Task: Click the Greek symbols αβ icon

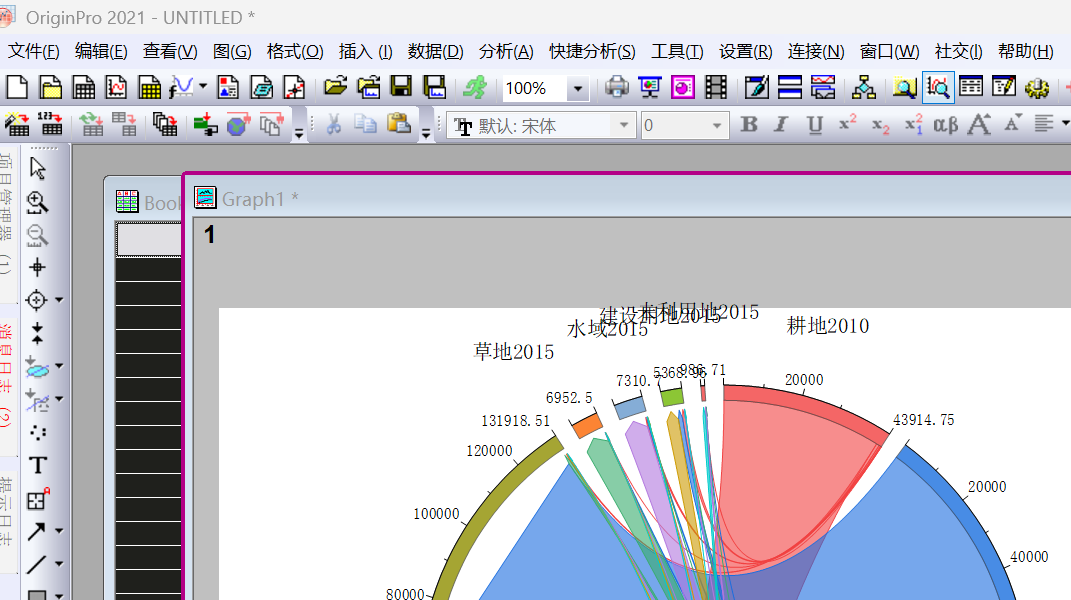Action: [945, 124]
